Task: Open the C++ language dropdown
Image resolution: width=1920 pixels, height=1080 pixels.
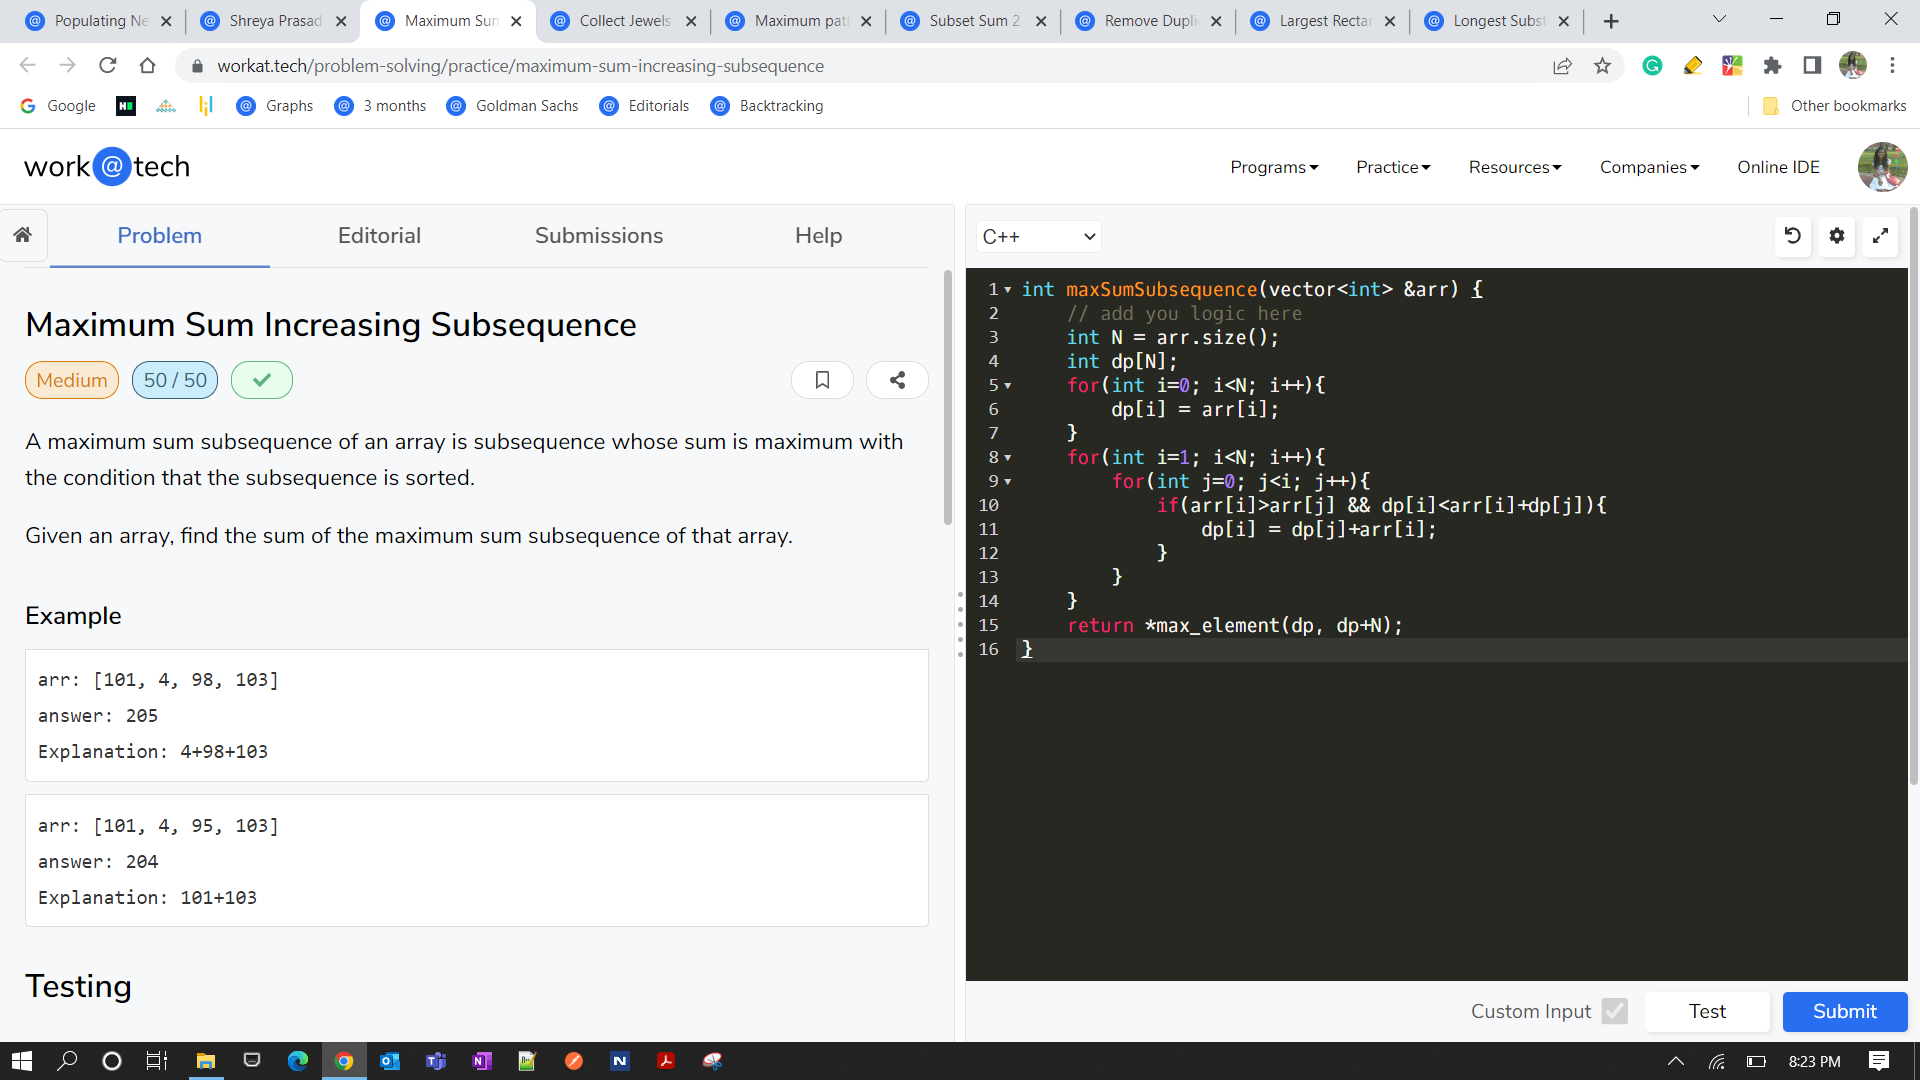Action: click(x=1038, y=237)
